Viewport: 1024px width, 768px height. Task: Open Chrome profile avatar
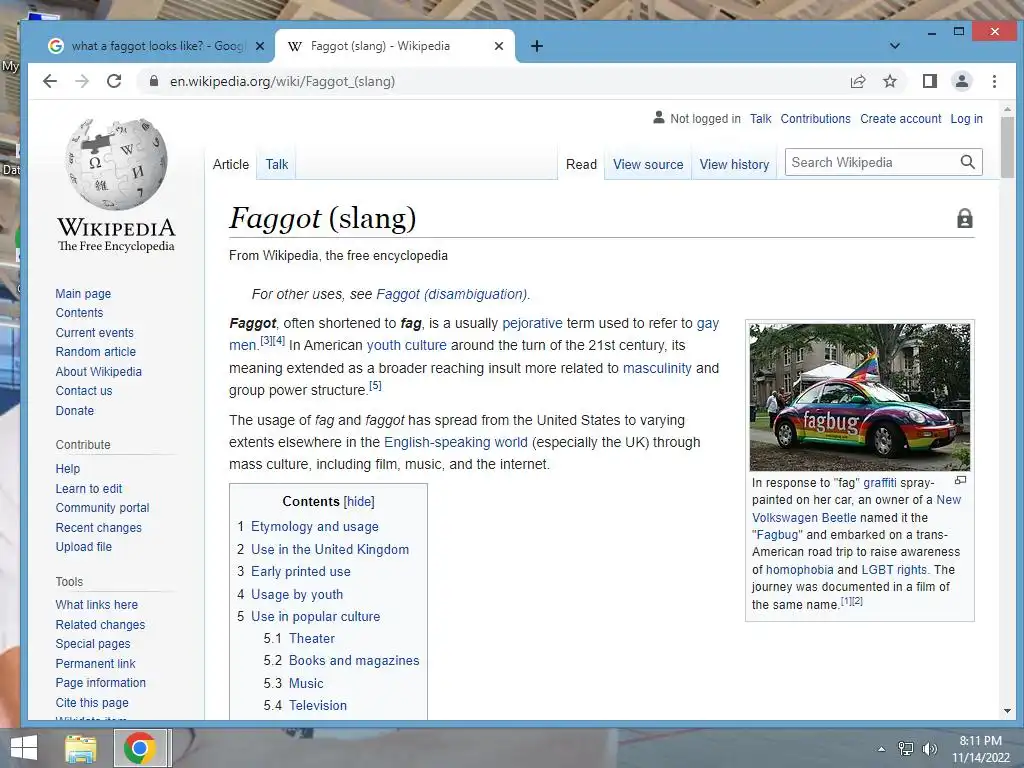point(962,81)
